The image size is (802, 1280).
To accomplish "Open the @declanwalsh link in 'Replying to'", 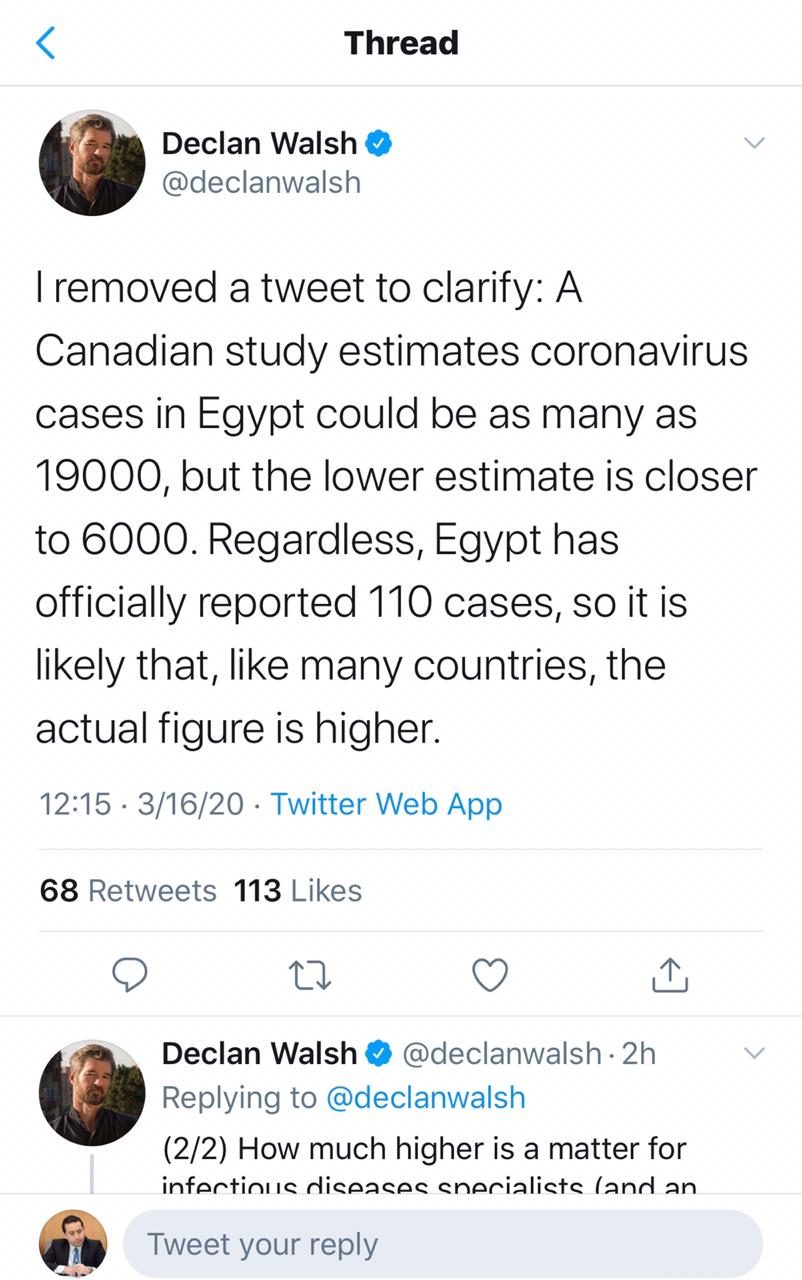I will pos(425,1097).
